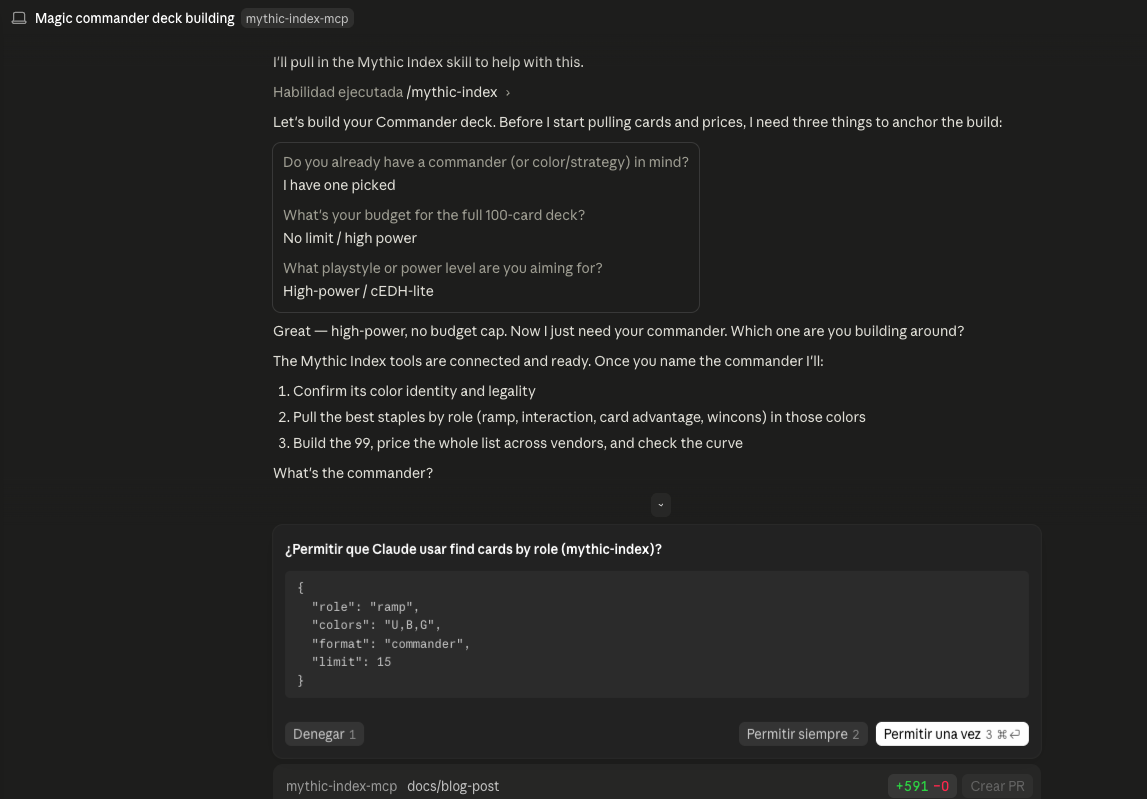Expand the Habilidad ejecutada /mythic-index chevron

pyautogui.click(x=508, y=92)
